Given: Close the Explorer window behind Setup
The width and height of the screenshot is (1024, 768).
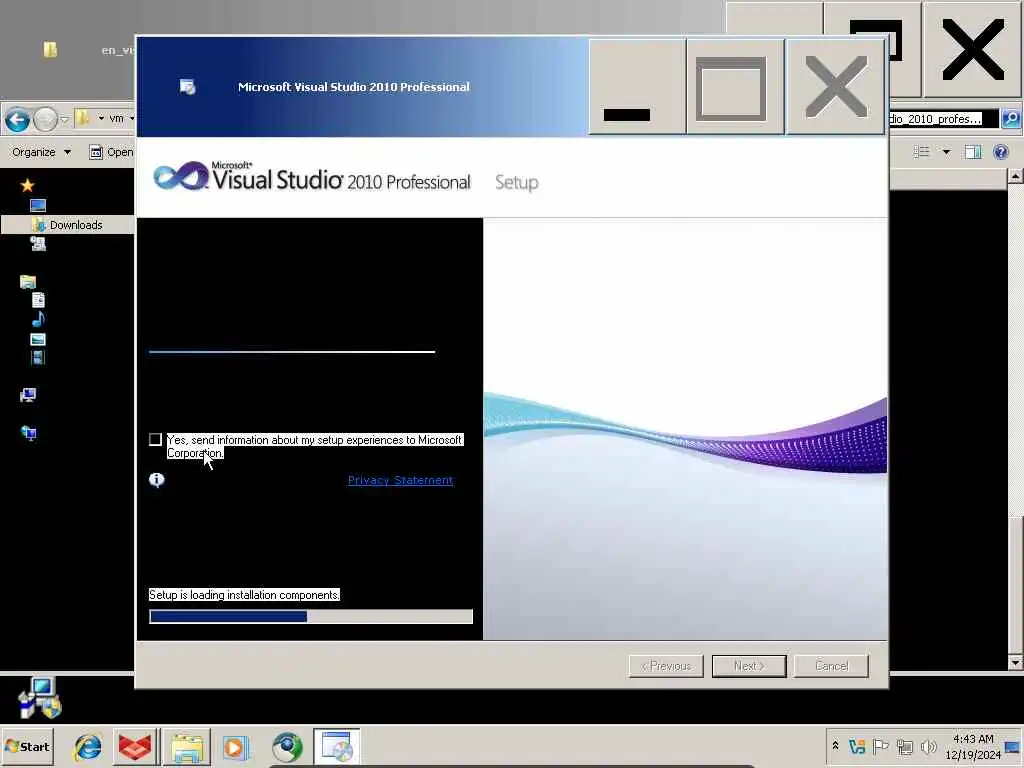Looking at the screenshot, I should [x=973, y=49].
